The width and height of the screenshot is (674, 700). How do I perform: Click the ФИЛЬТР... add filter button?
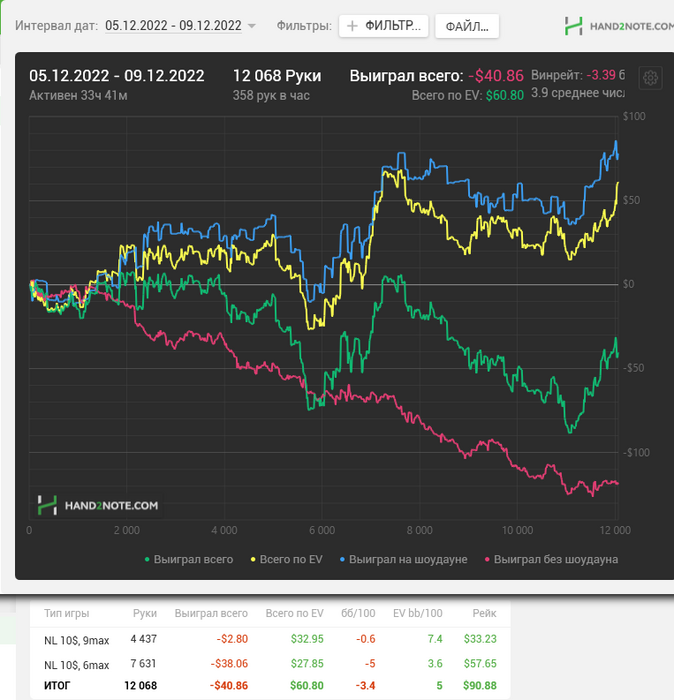tap(383, 26)
